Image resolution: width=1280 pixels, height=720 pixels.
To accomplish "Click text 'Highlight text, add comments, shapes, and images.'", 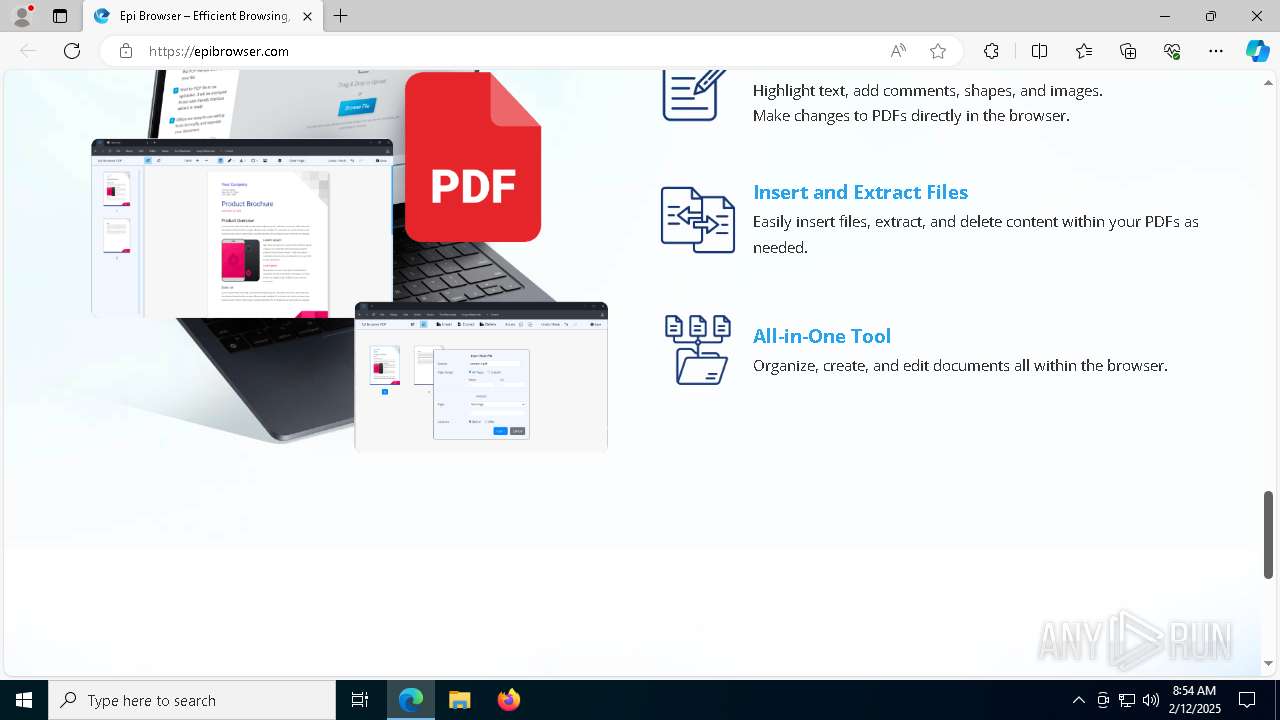I will click(927, 90).
